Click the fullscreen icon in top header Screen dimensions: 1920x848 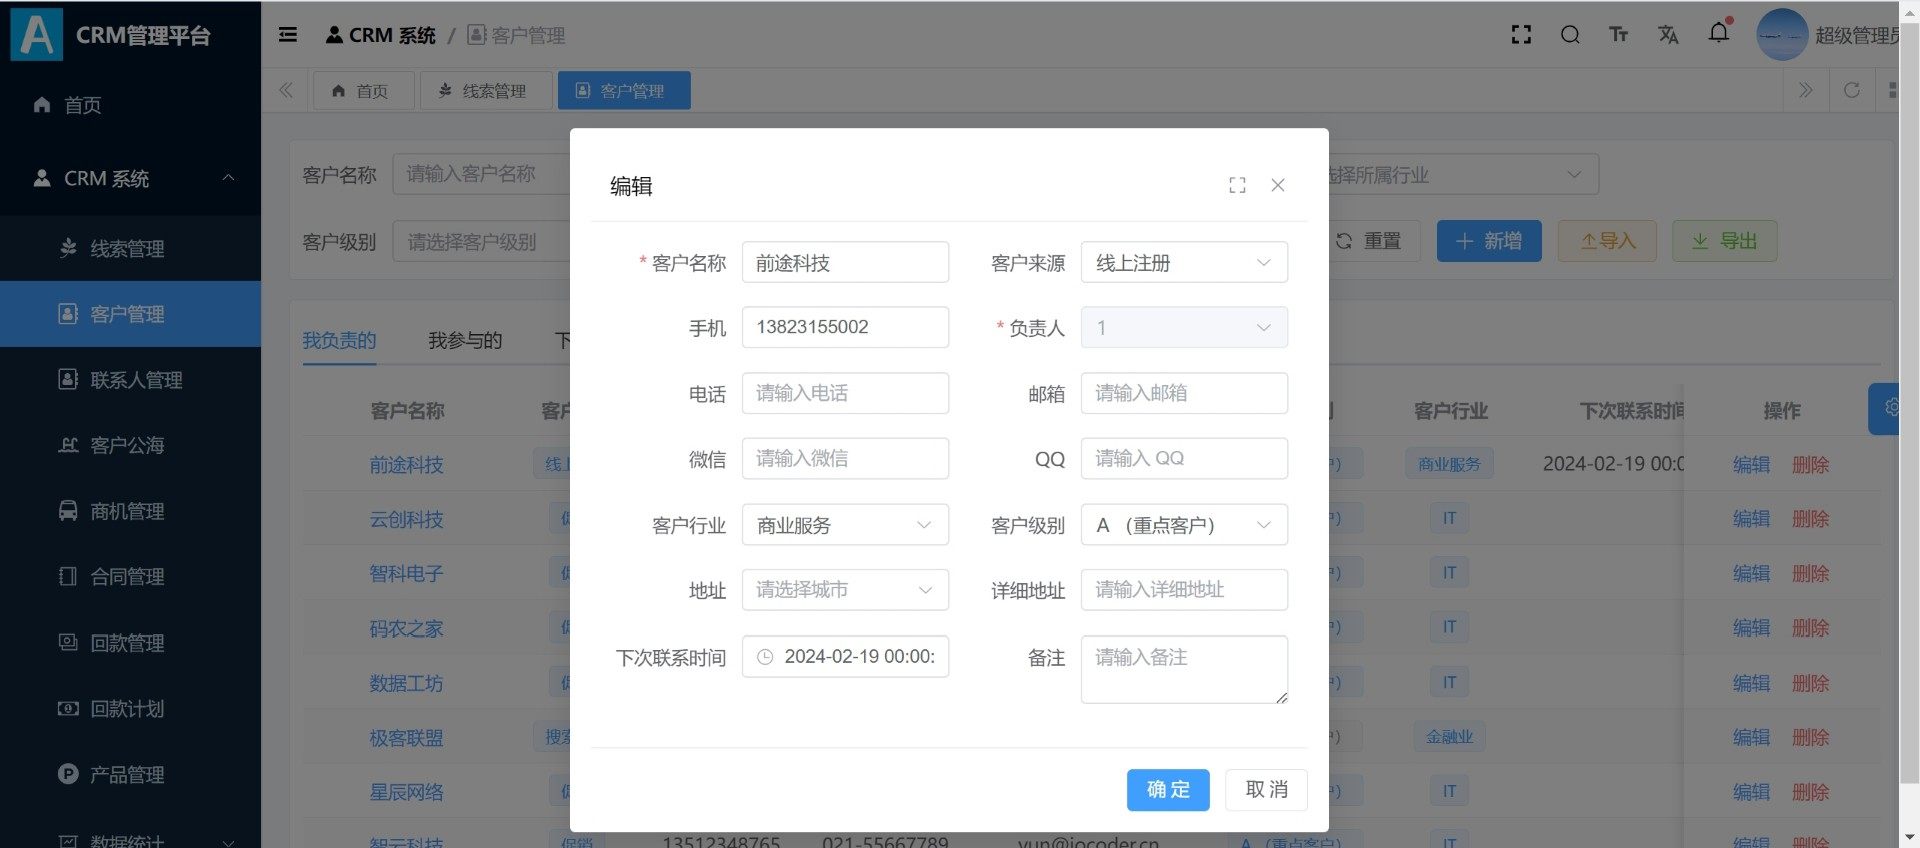[1521, 35]
